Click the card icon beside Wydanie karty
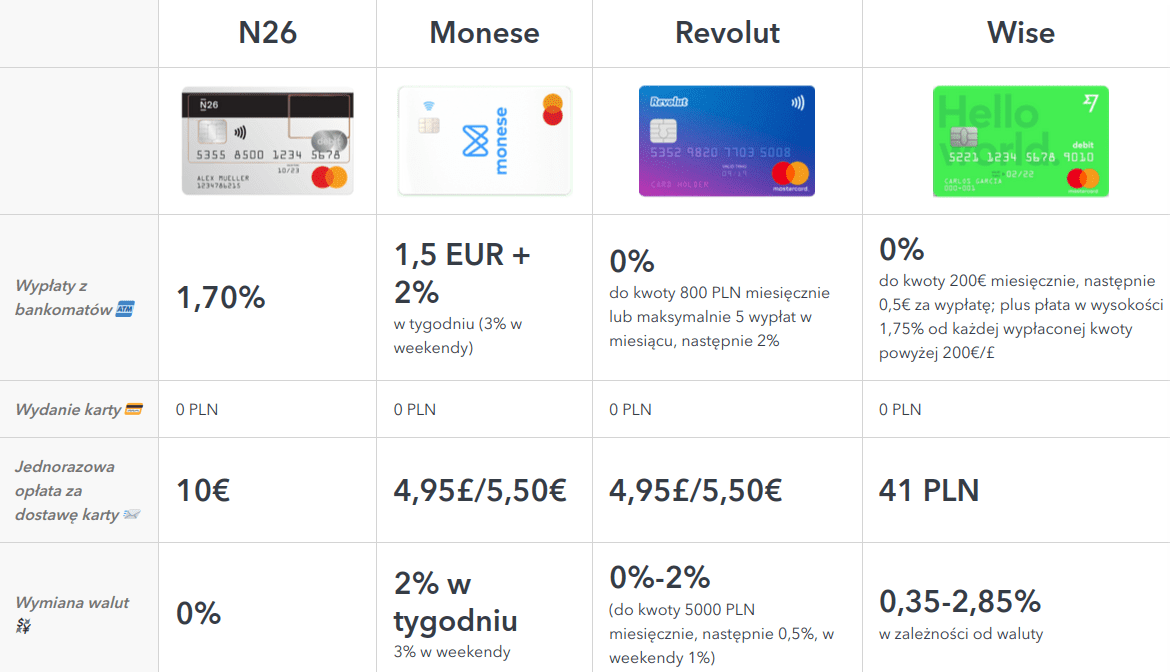Viewport: 1170px width, 672px height. click(134, 409)
